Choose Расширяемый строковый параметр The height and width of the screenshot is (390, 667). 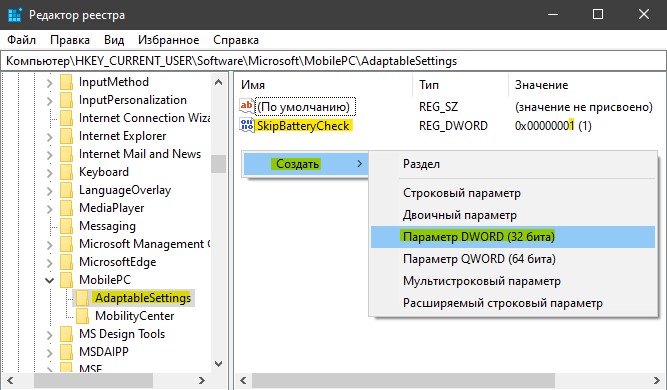(x=513, y=303)
